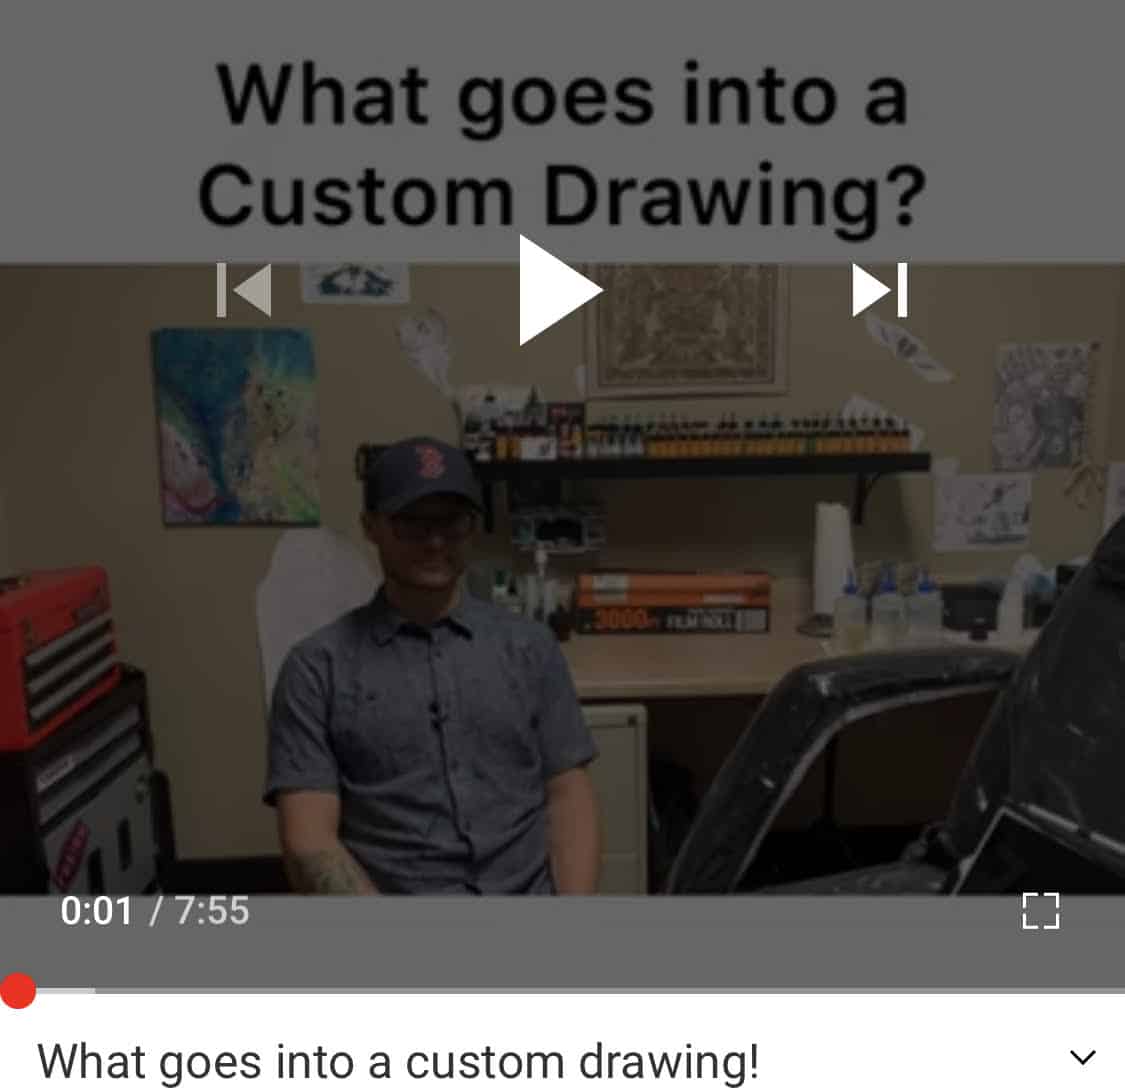Open the title "What goes into a custom drawing!"

398,1061
